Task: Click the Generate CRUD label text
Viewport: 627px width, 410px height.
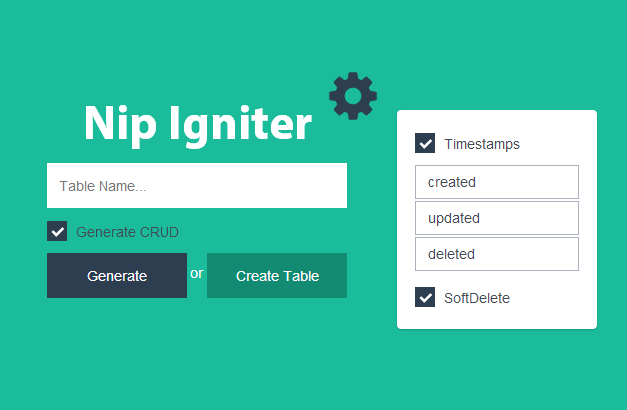Action: tap(127, 232)
